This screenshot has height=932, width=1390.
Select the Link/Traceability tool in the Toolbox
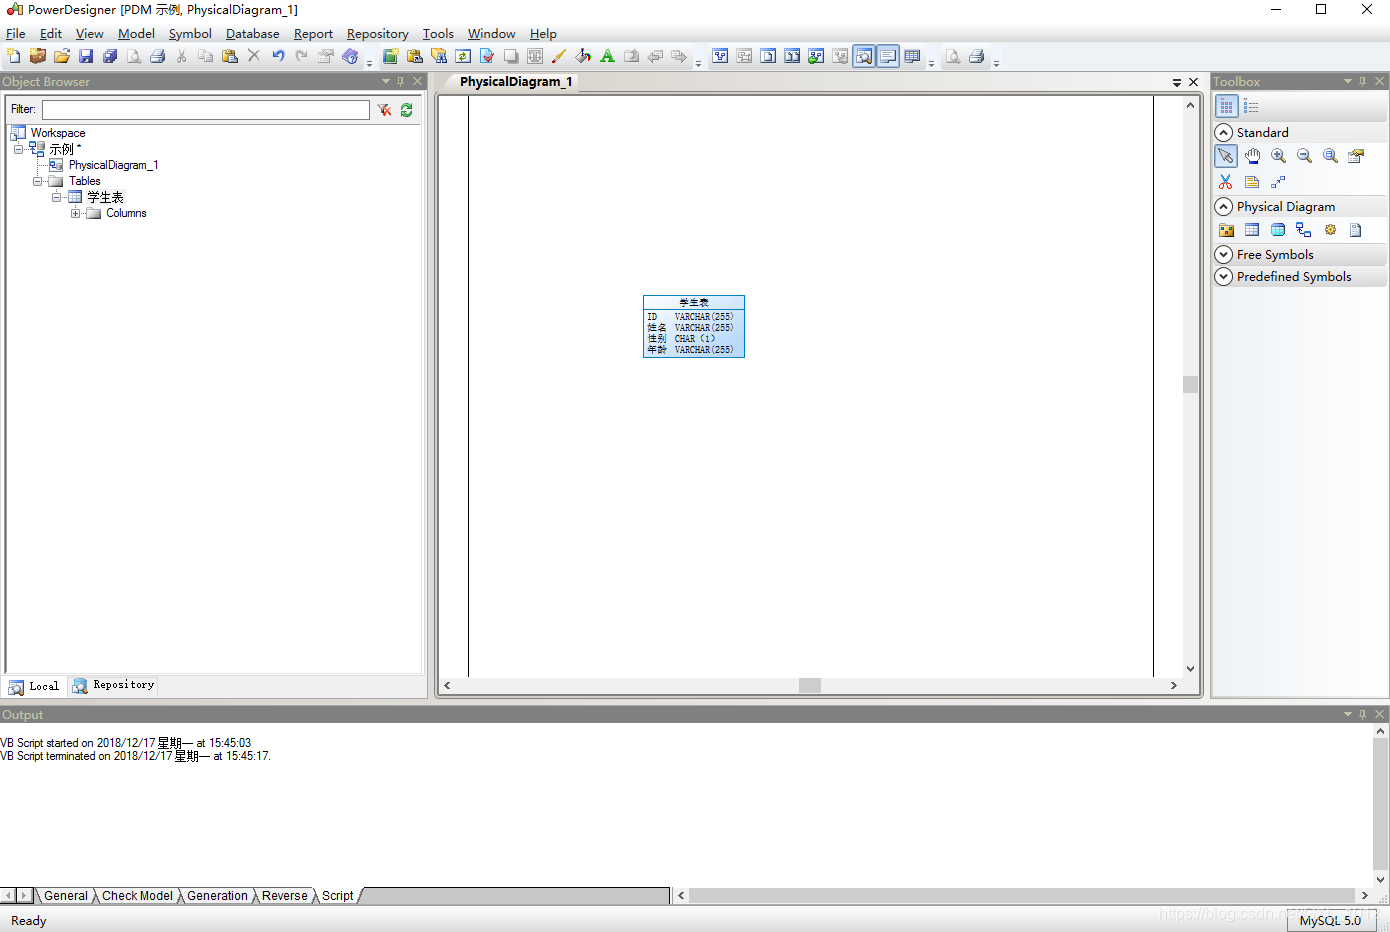coord(1278,182)
